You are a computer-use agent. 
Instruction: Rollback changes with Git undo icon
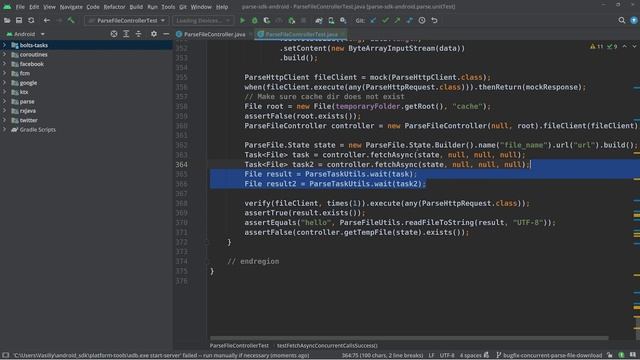(x=434, y=20)
